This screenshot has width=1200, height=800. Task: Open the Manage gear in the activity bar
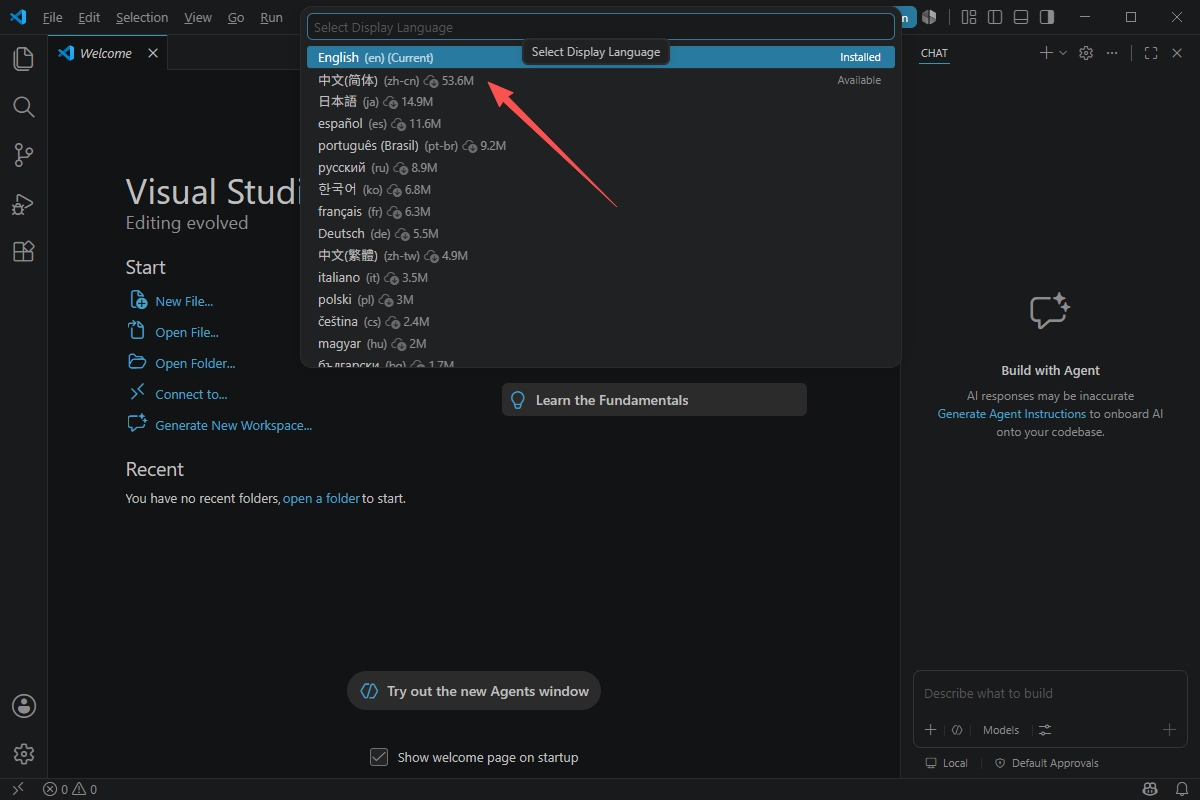point(24,754)
